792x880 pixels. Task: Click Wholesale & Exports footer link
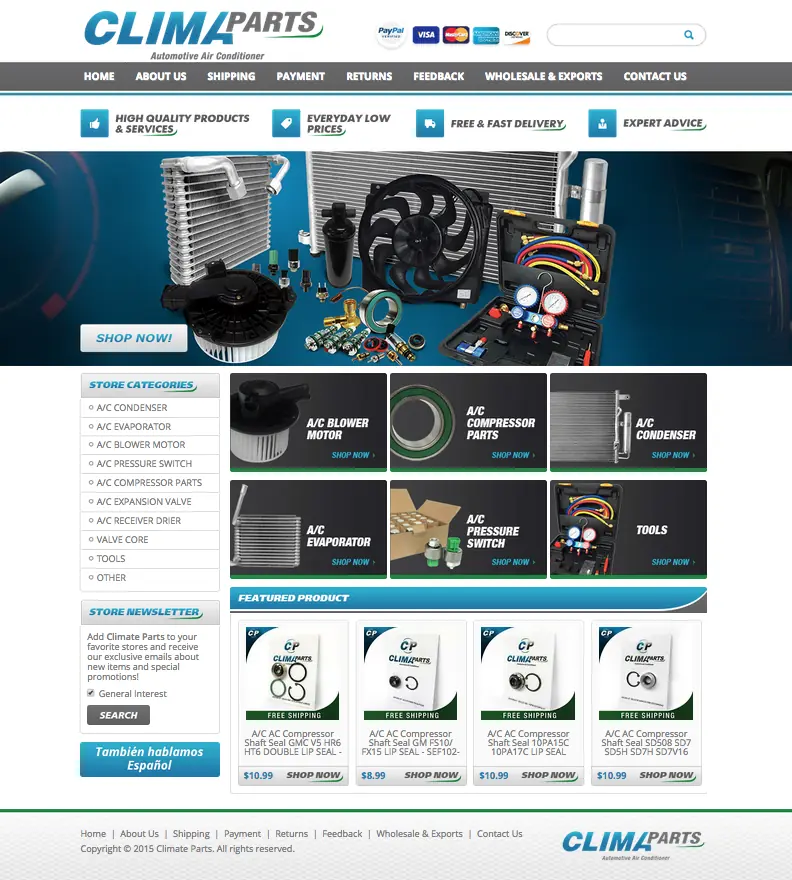[x=419, y=834]
